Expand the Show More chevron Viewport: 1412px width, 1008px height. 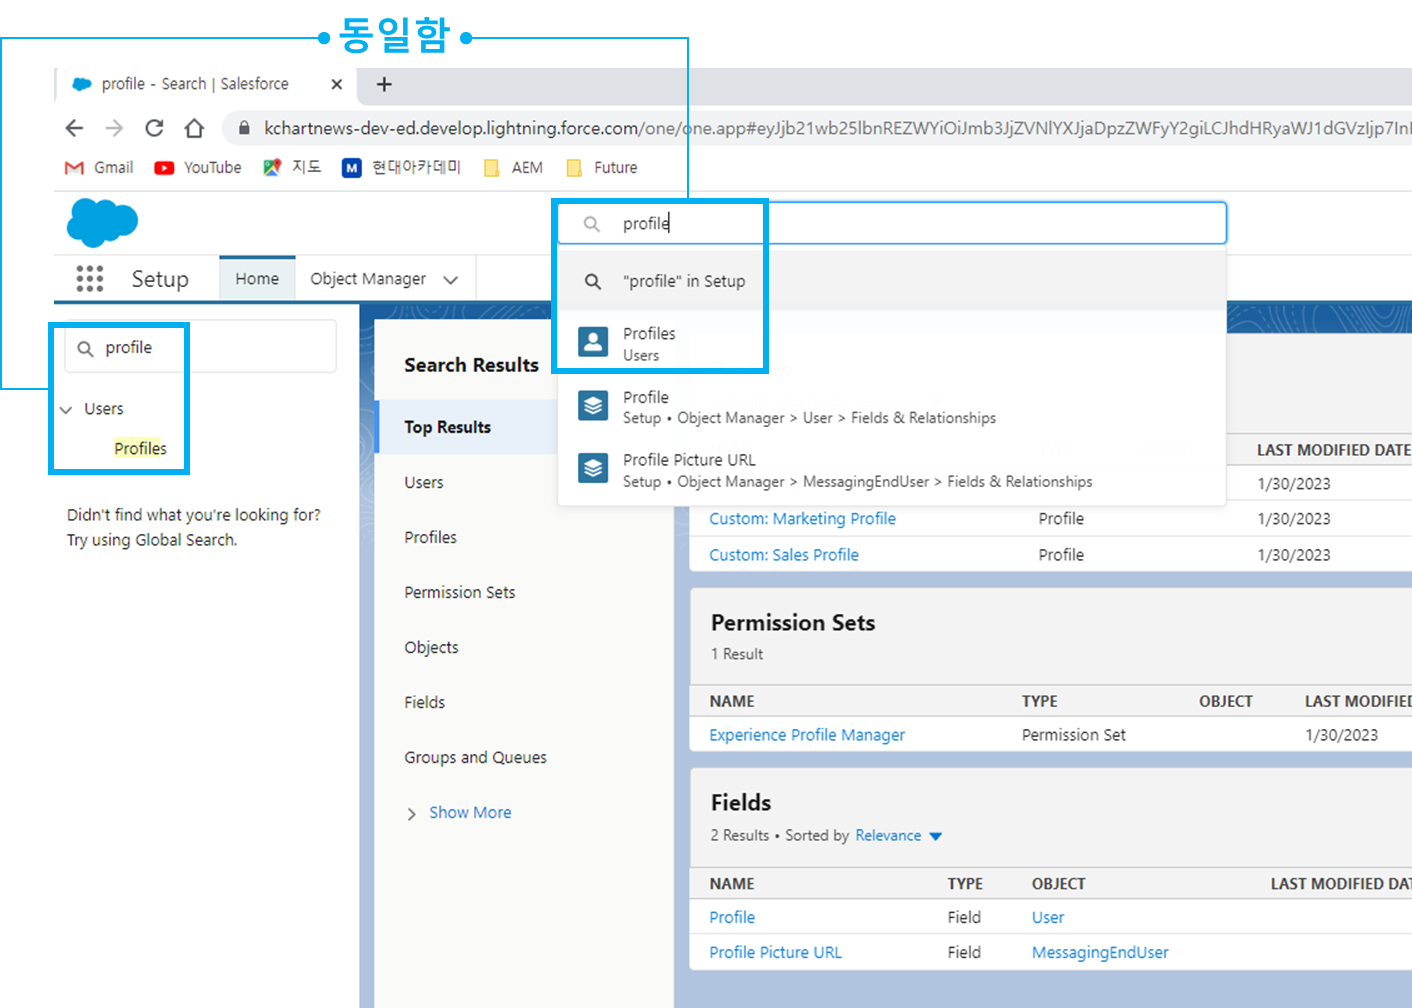(411, 814)
